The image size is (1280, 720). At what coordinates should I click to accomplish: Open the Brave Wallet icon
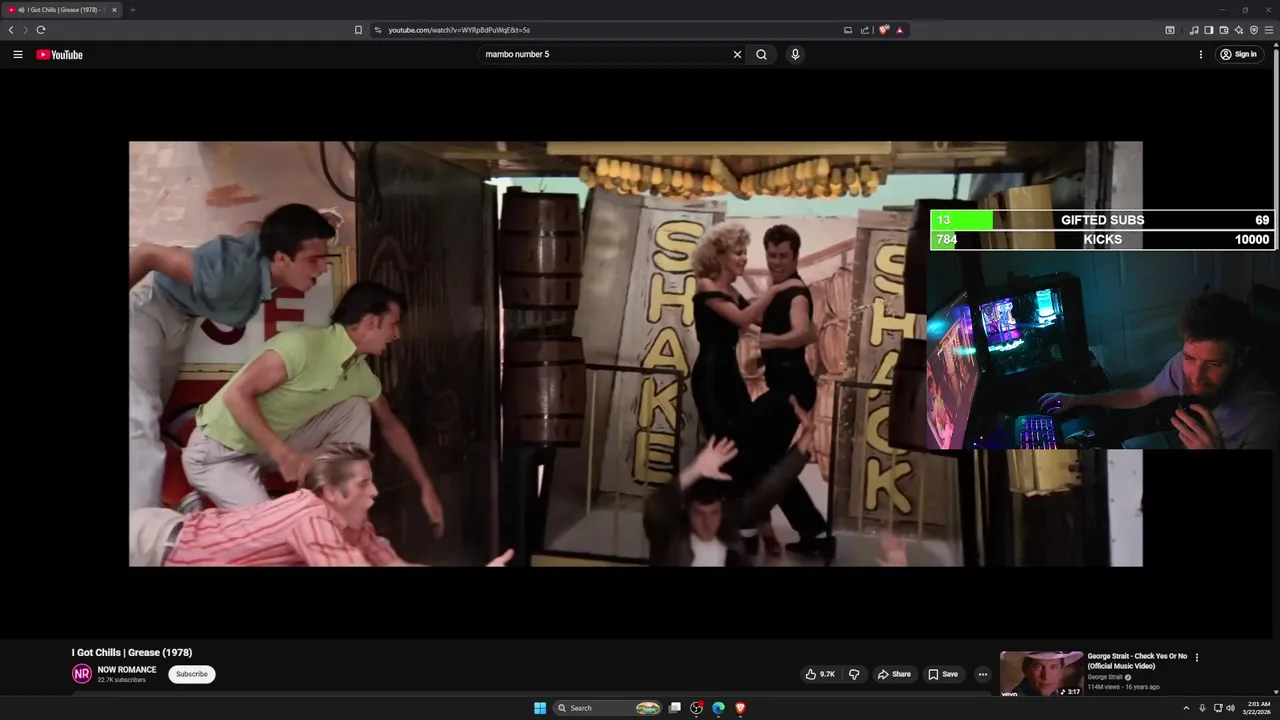click(x=1224, y=30)
